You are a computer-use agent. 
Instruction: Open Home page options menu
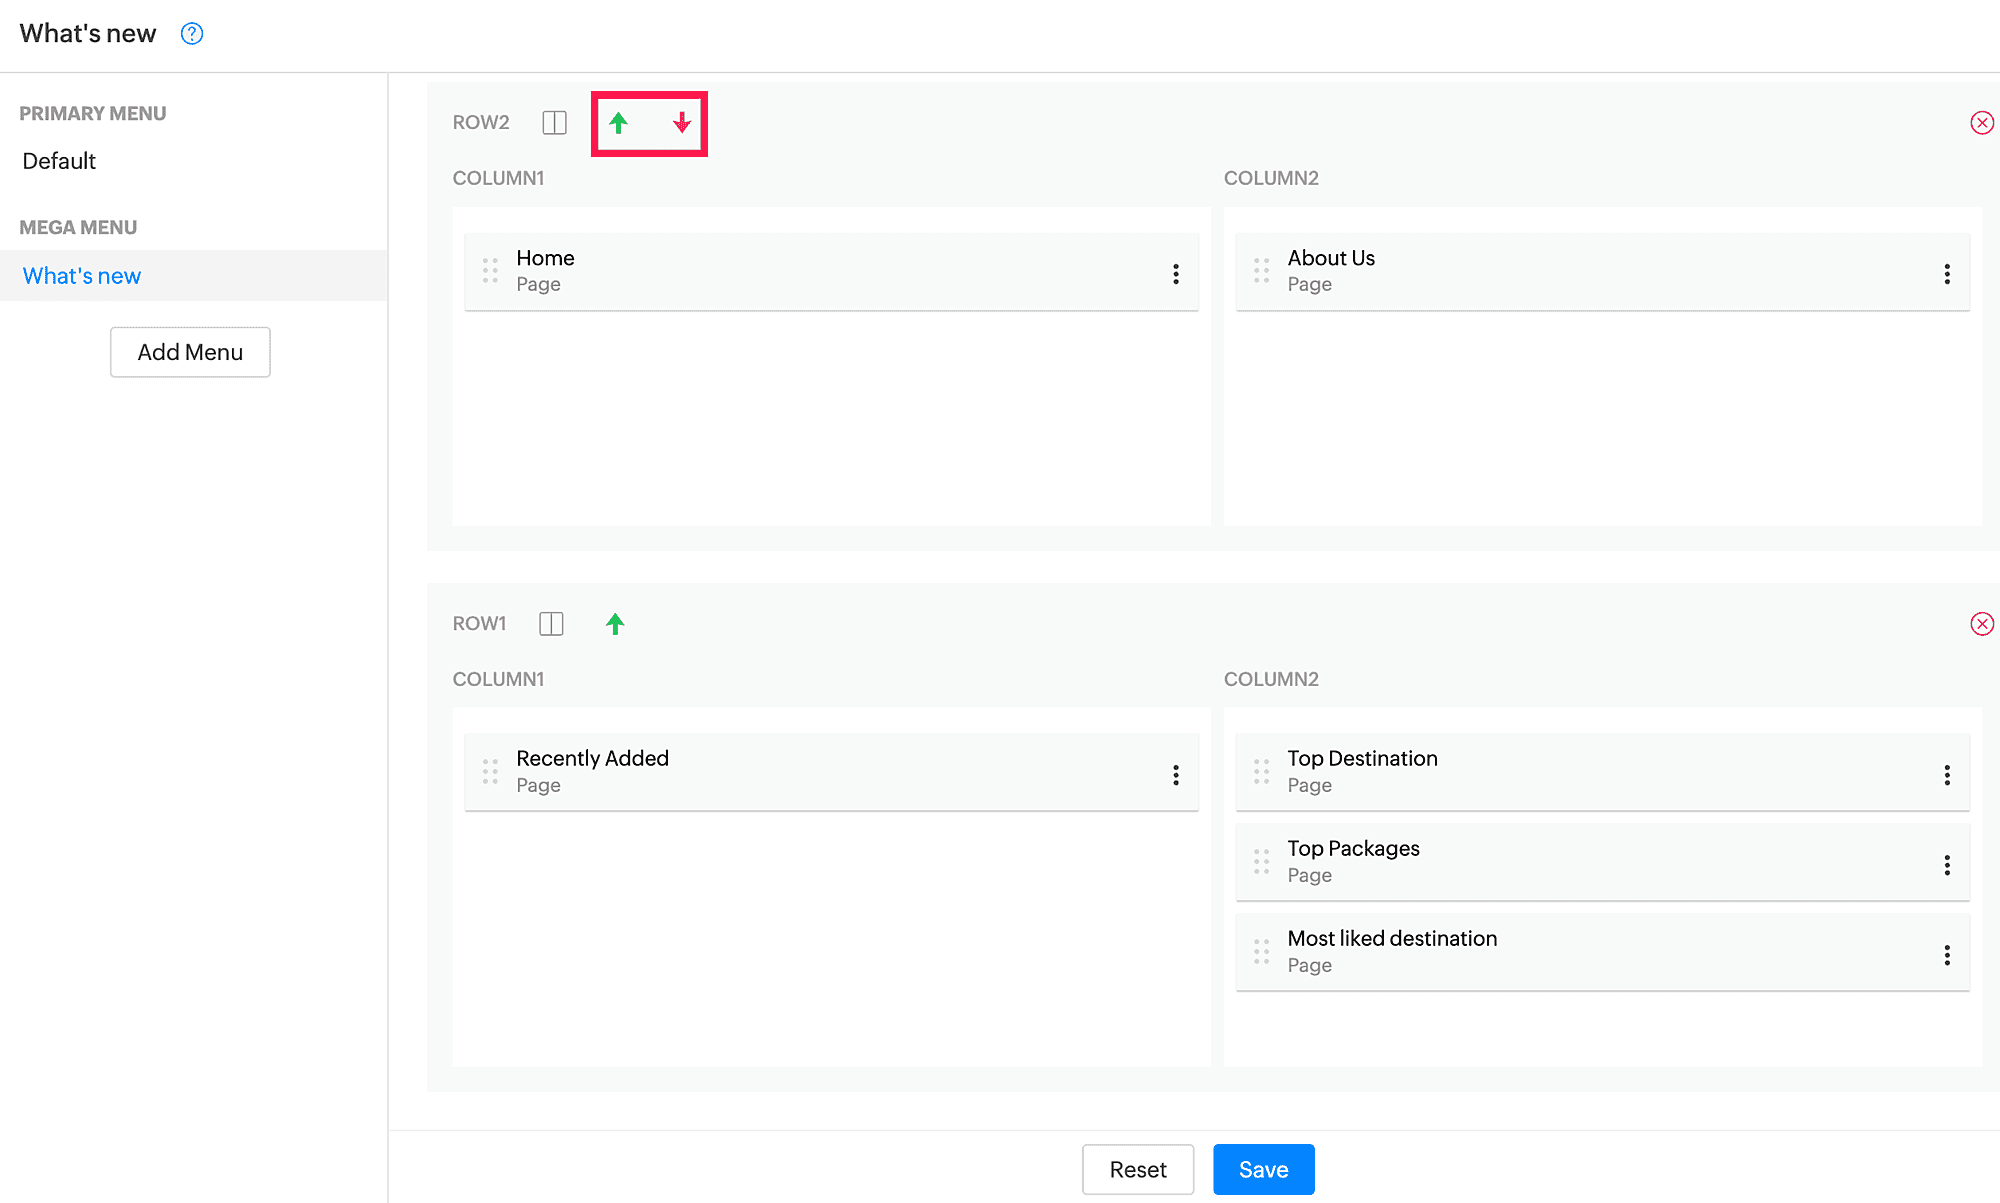pyautogui.click(x=1176, y=274)
